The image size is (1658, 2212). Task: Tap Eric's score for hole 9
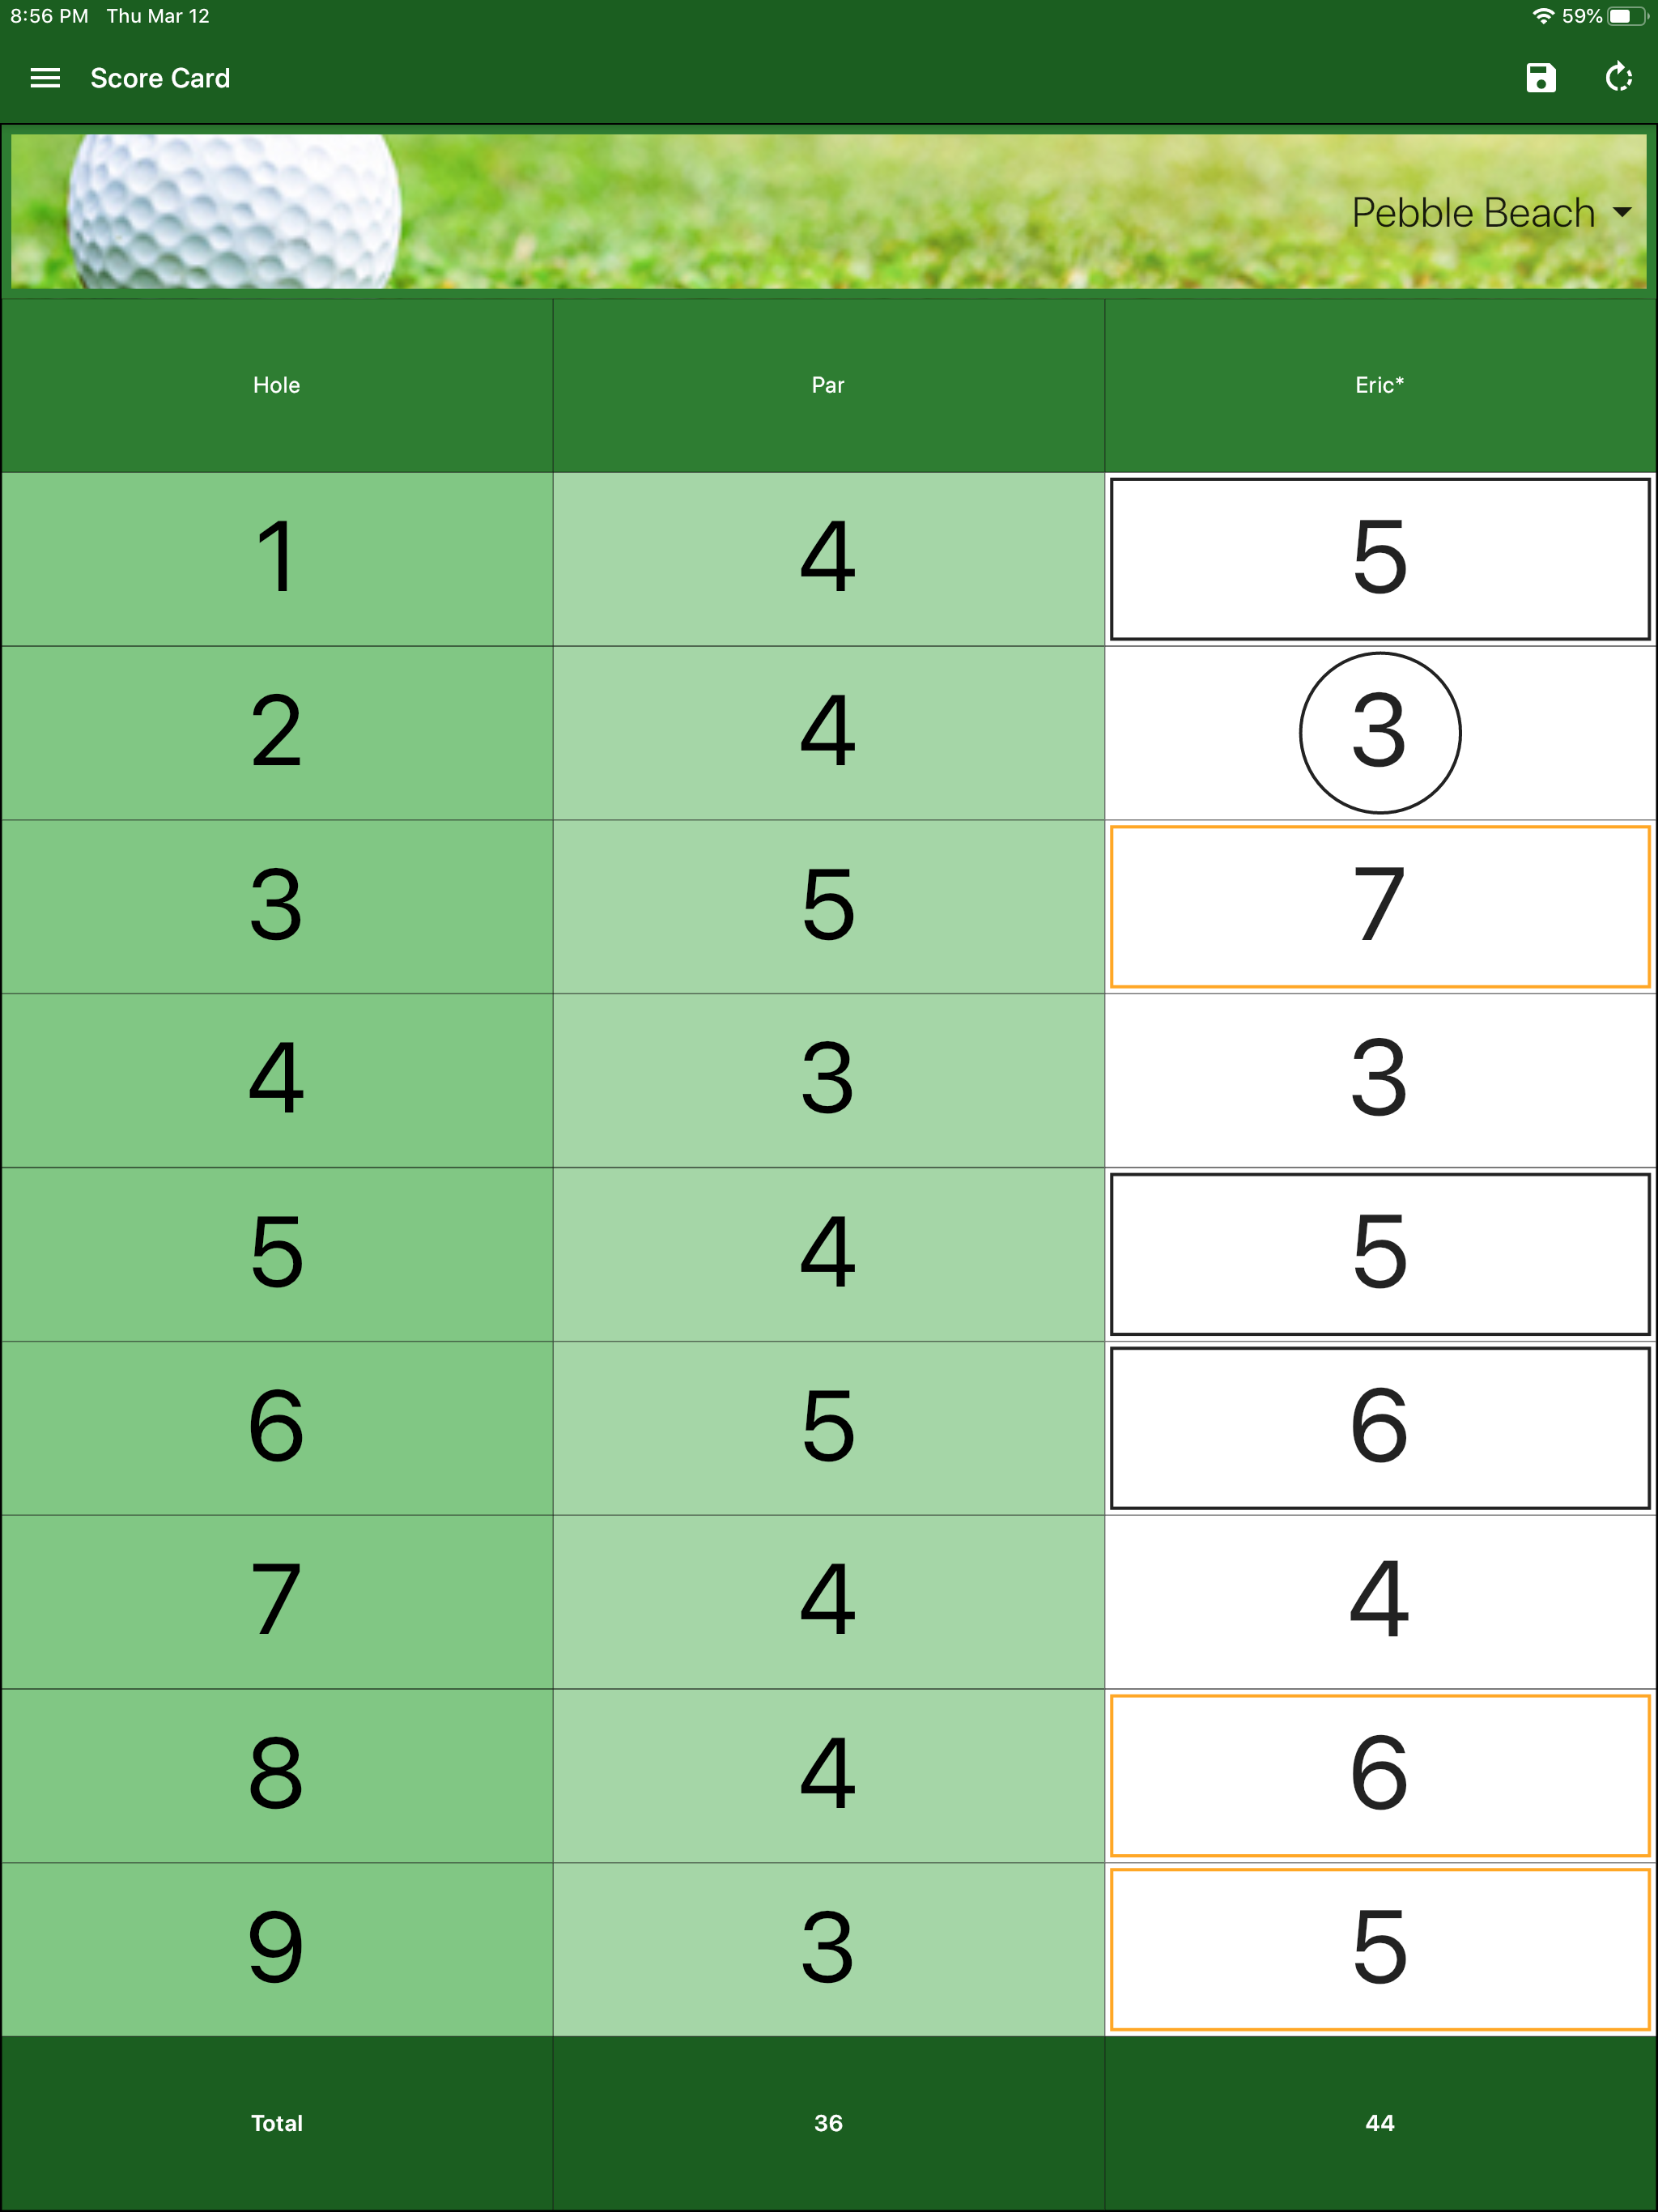pos(1379,1949)
